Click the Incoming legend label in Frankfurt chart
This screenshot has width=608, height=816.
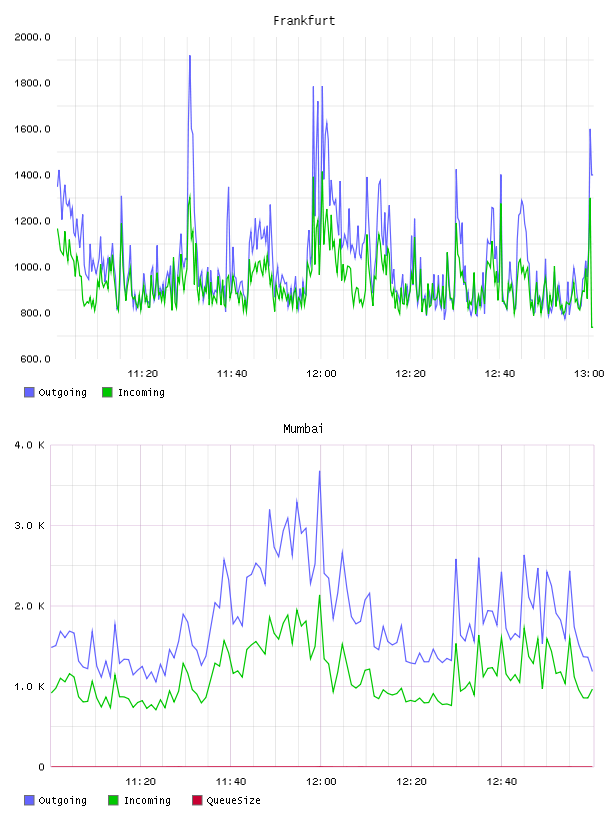(x=141, y=393)
